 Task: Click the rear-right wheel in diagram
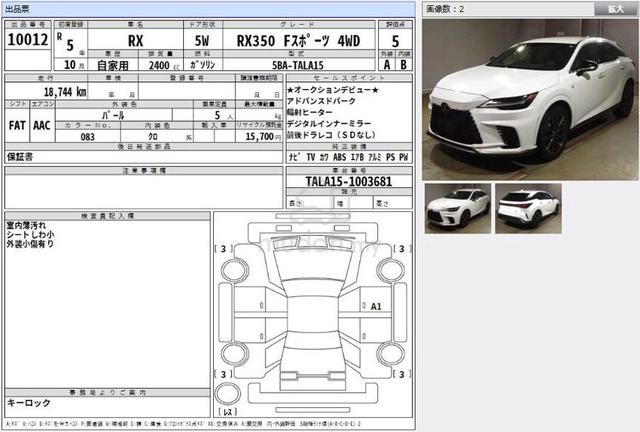391,354
